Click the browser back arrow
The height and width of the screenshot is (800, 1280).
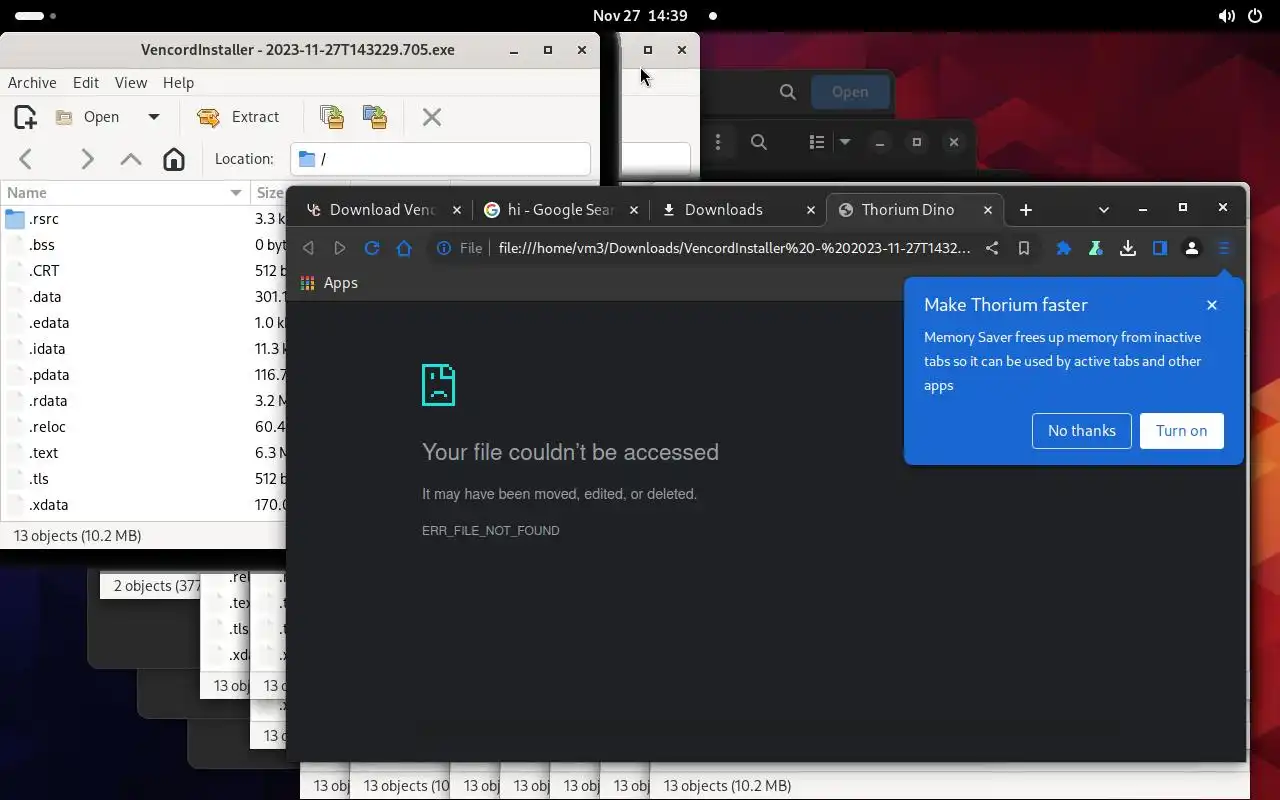click(x=308, y=248)
